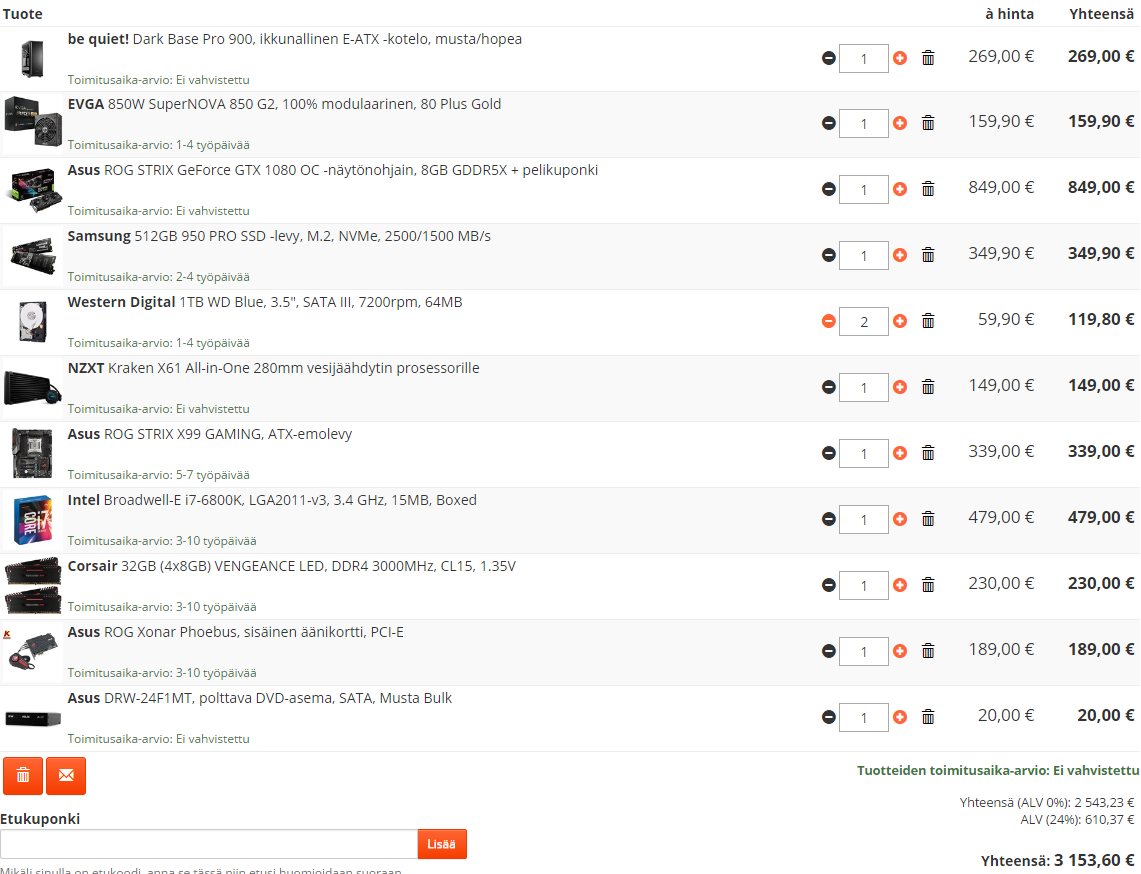
Task: Open EVGA 850W SuperNOVA 850 G2 product link
Action: [285, 104]
